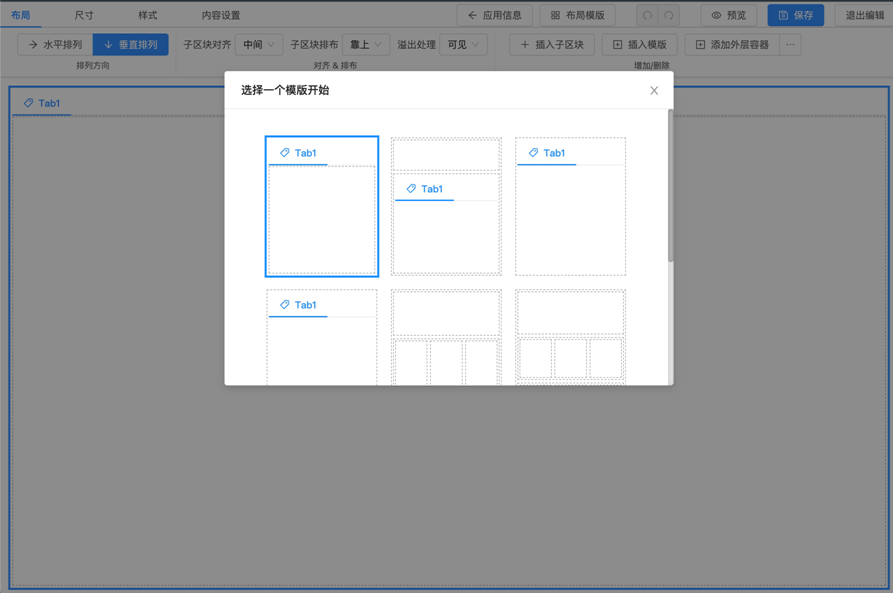Open the 内容设置 tab
This screenshot has height=593, width=893.
(220, 15)
